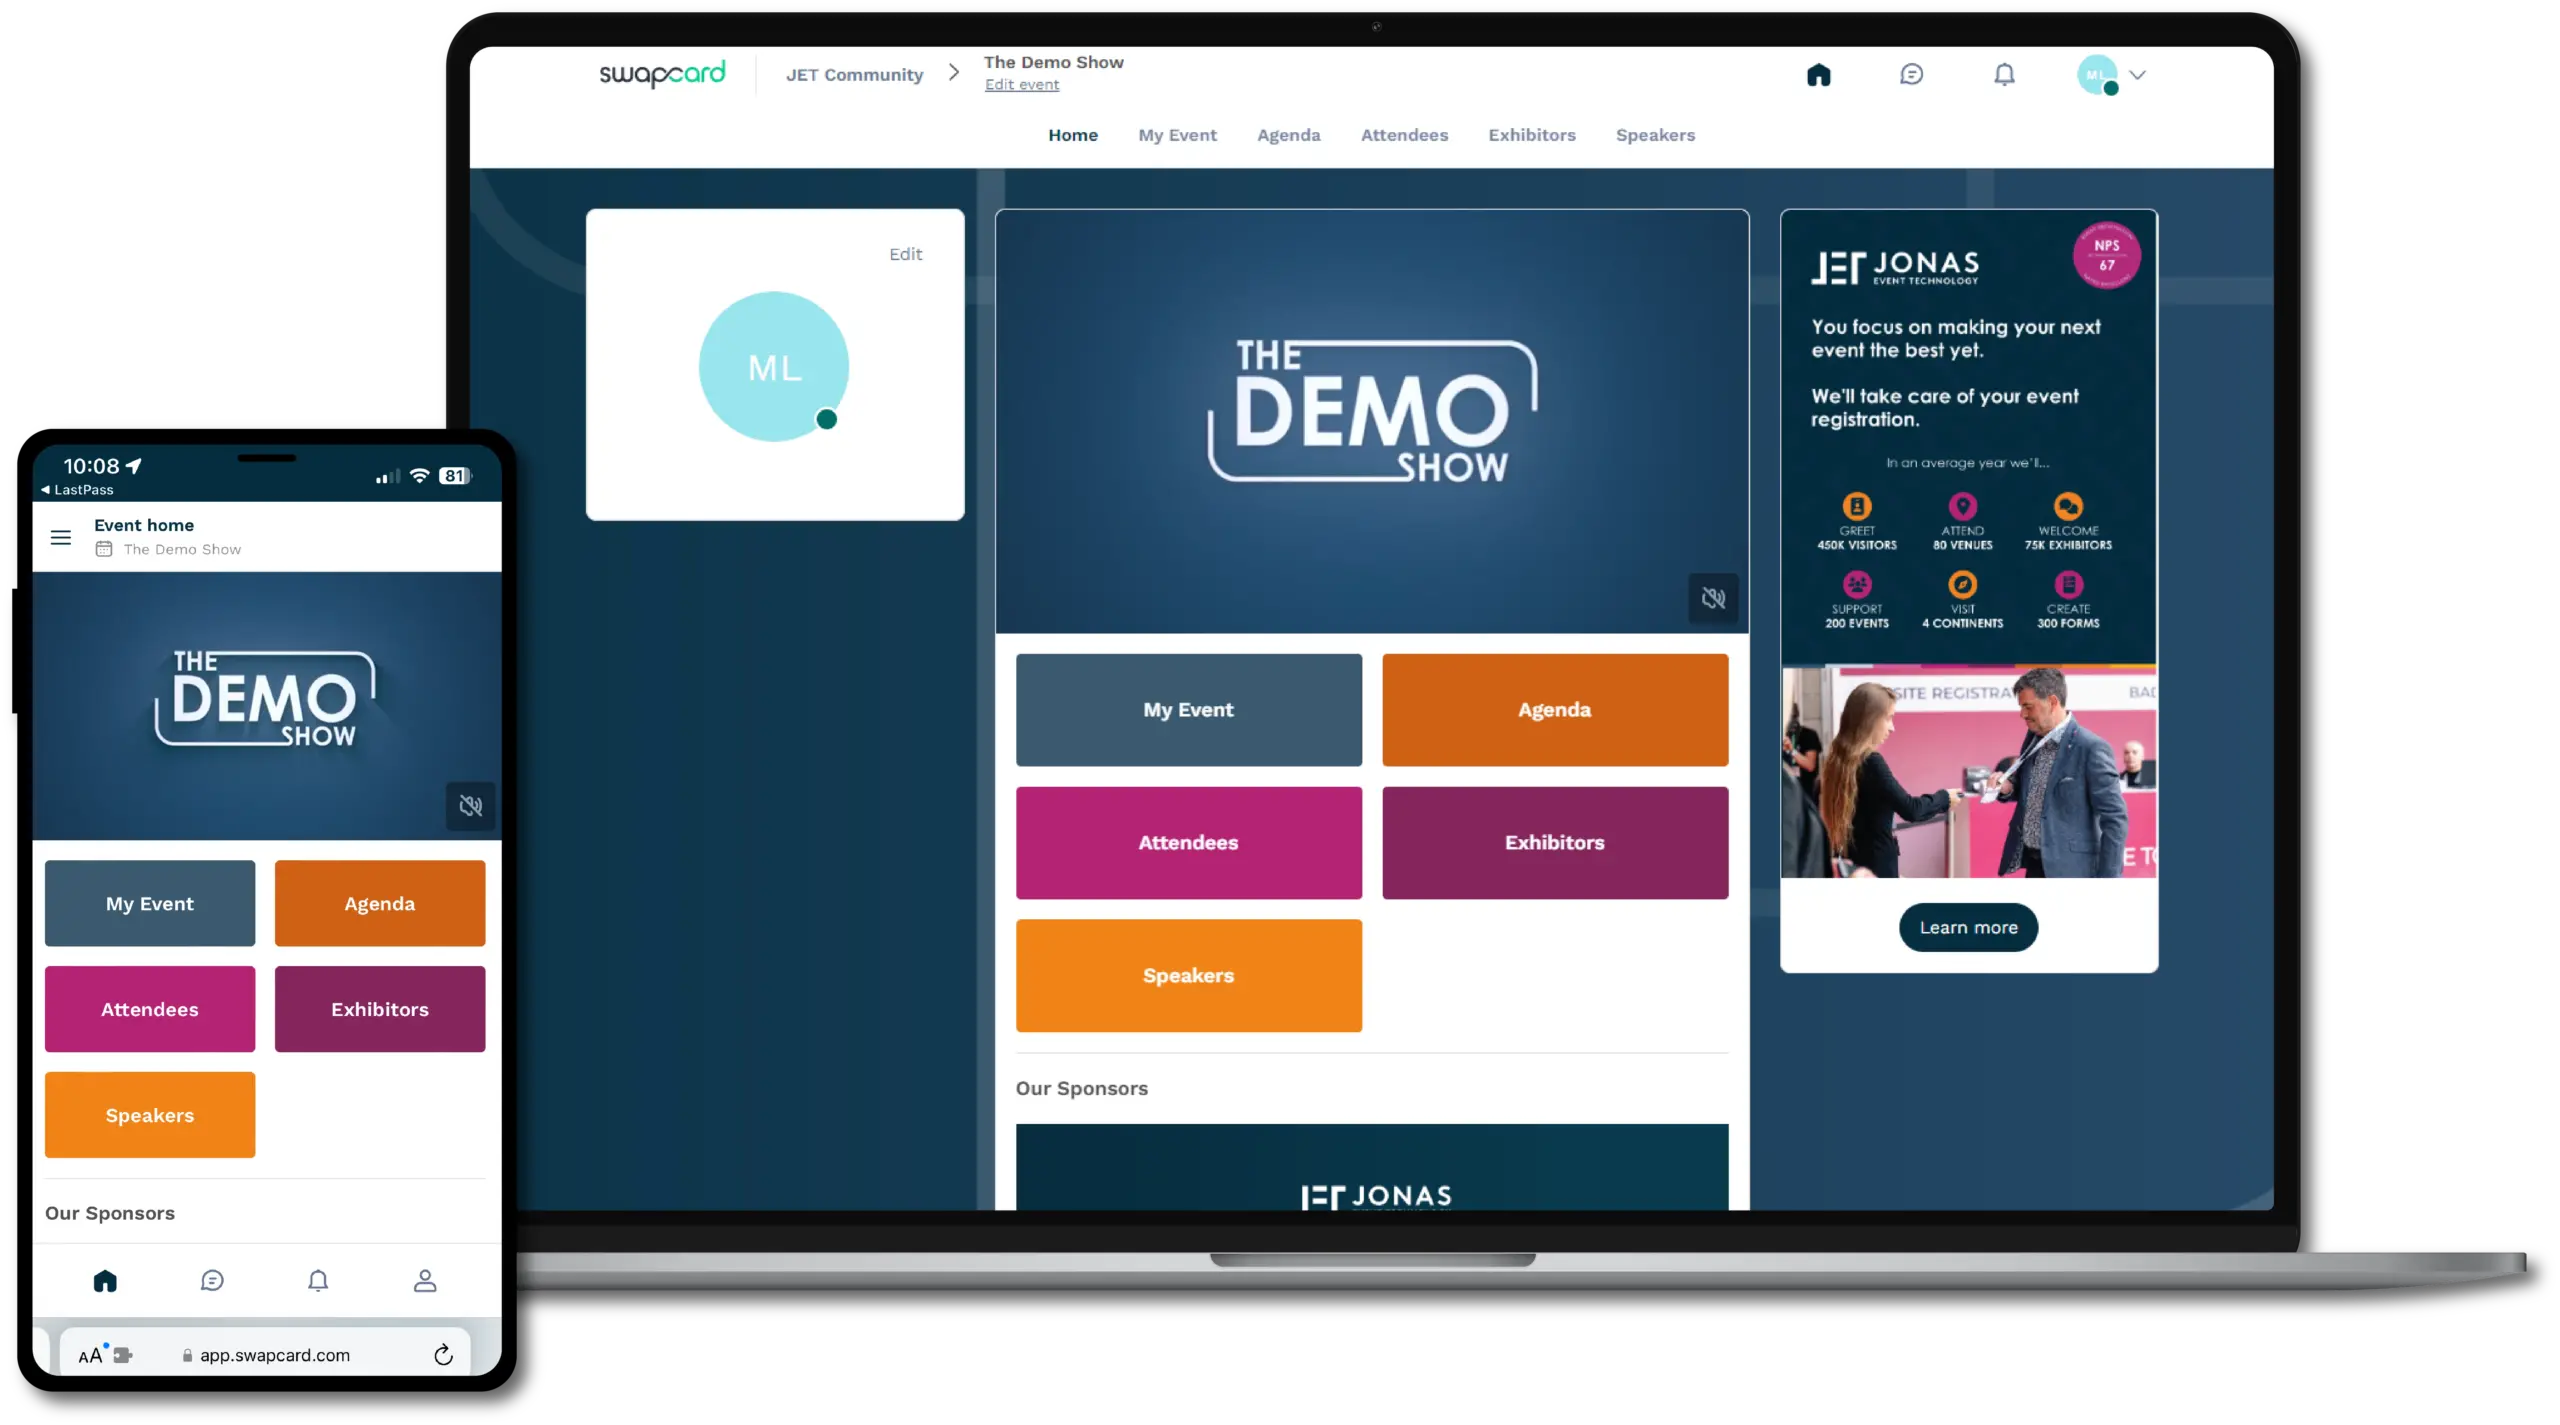Click the Edit link on profile card
This screenshot has height=1425, width=2560.
click(x=905, y=254)
